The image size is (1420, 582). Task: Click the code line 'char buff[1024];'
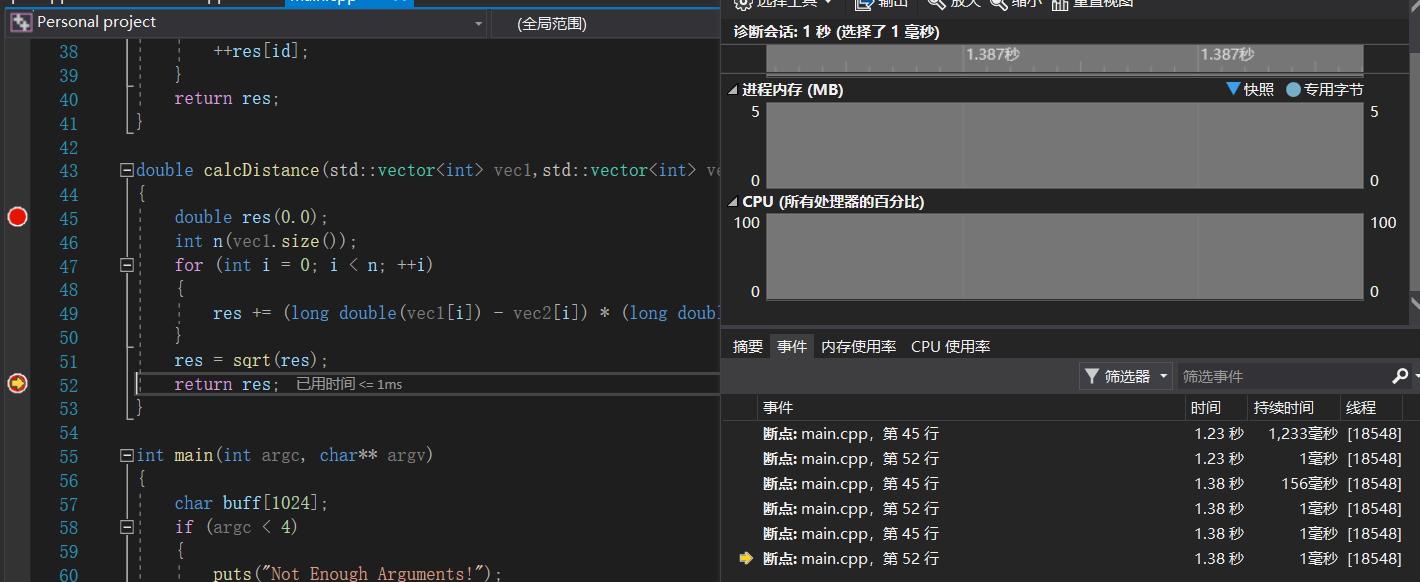click(251, 503)
